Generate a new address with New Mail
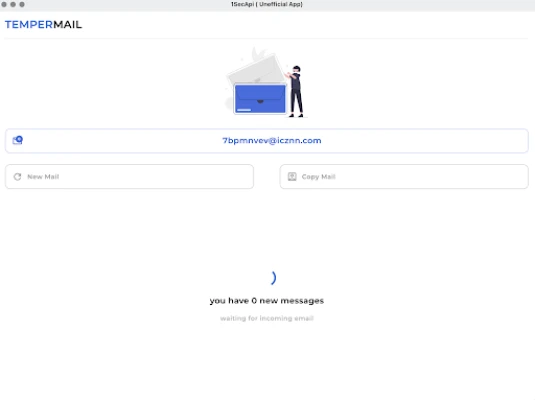535x400 pixels. coord(129,176)
